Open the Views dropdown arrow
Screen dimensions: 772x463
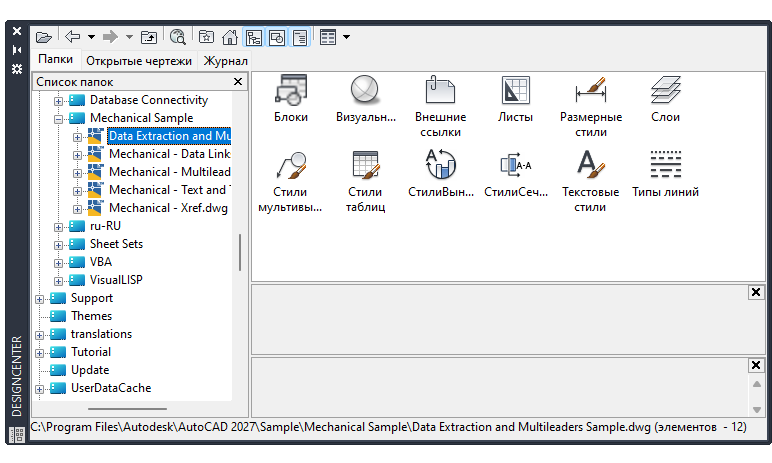click(347, 37)
